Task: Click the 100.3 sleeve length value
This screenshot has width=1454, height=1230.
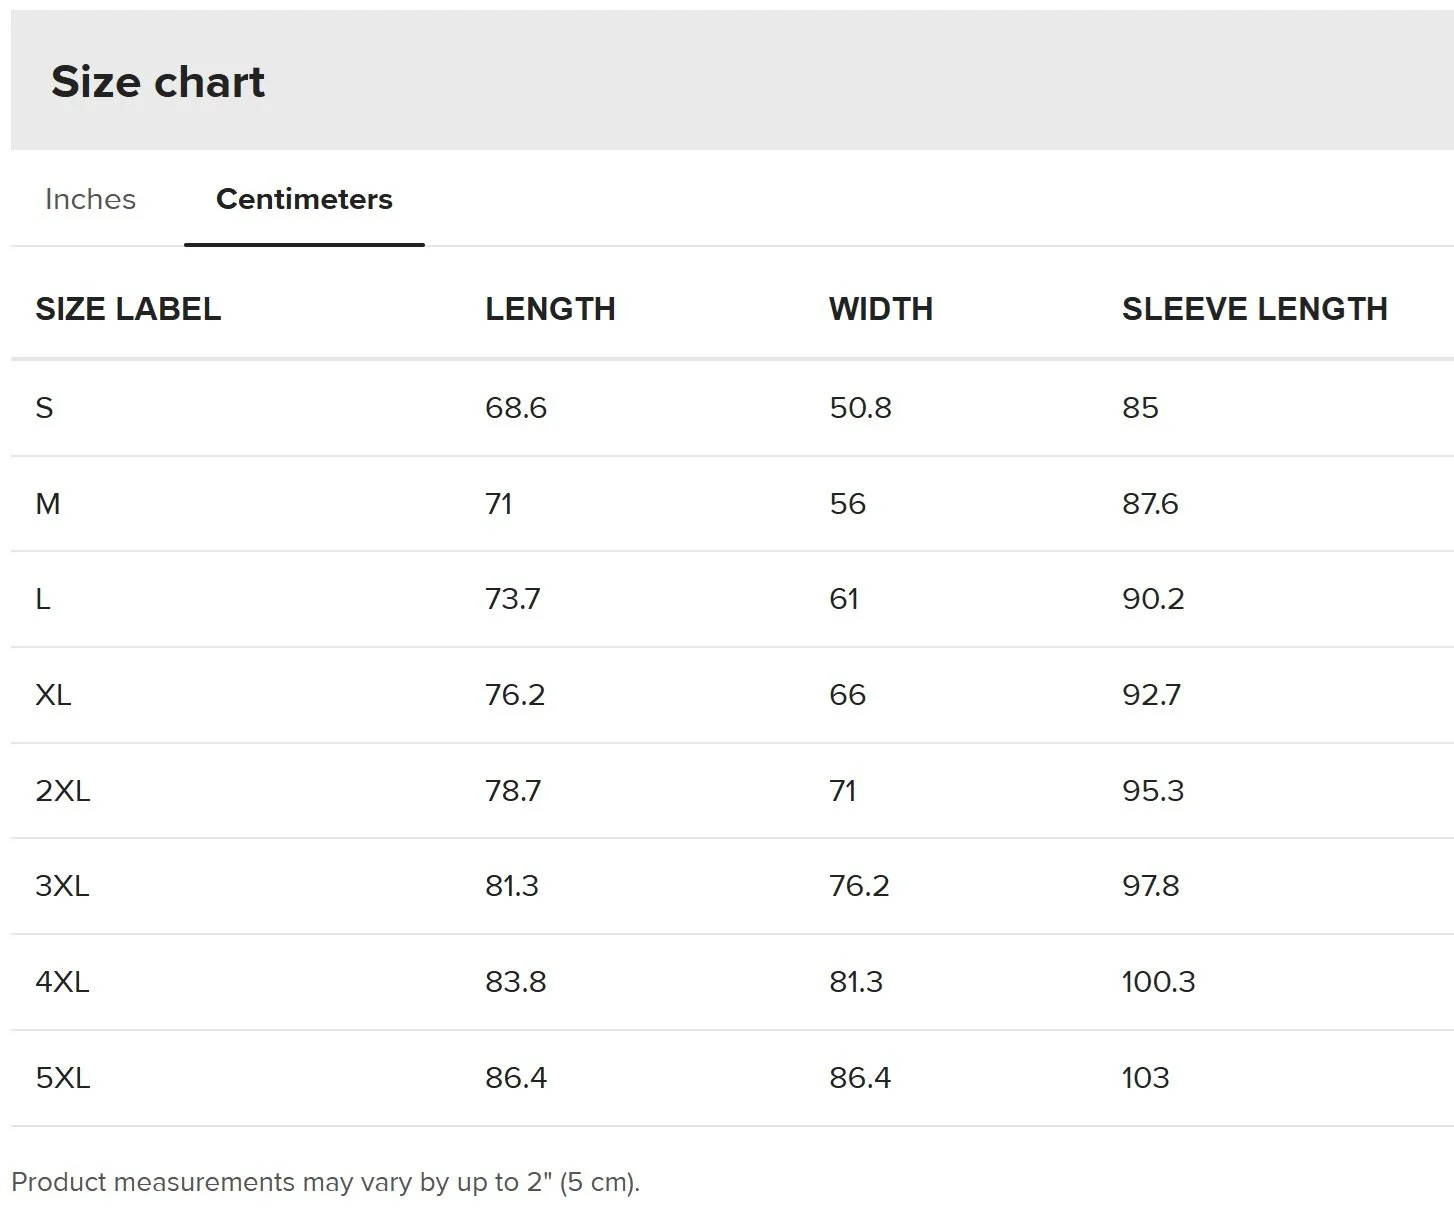Action: [1158, 982]
